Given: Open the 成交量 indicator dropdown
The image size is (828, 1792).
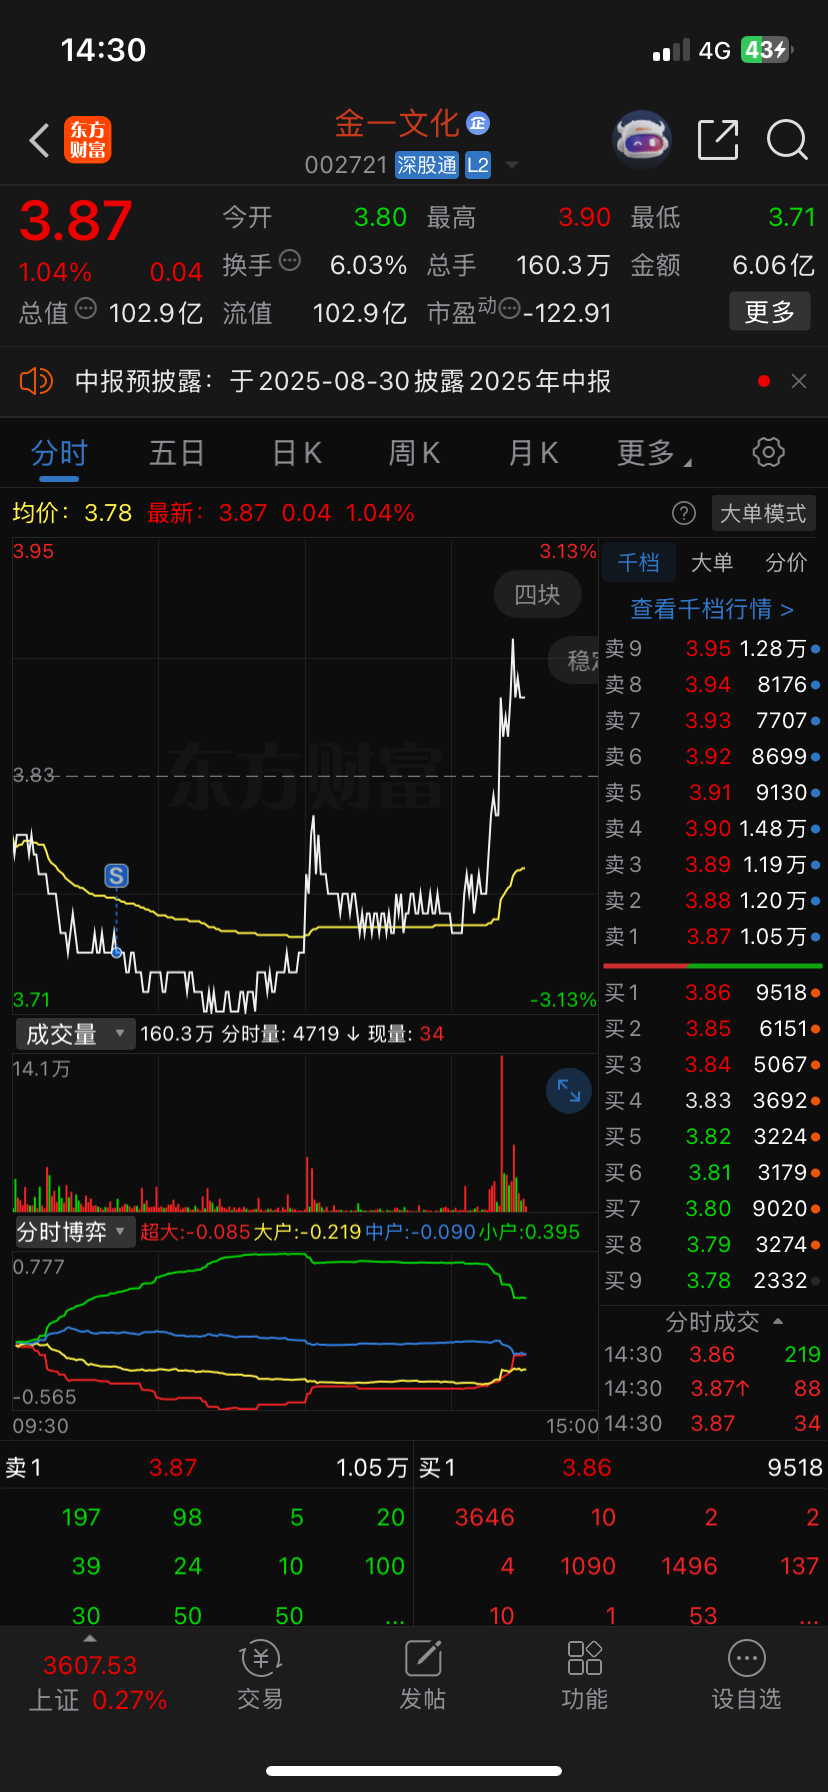Looking at the screenshot, I should click(75, 1034).
